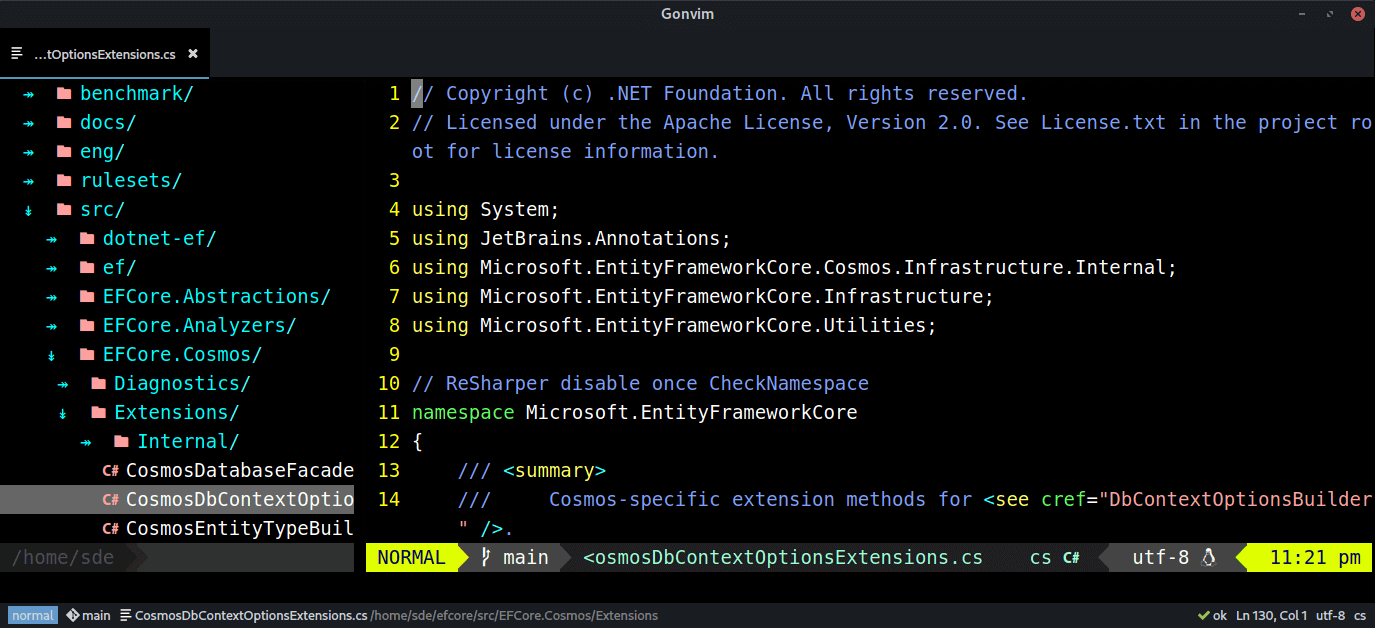Screen dimensions: 1375x628
Task: Expand the EFCore.Analyzers/ arrow
Action: 51,326
